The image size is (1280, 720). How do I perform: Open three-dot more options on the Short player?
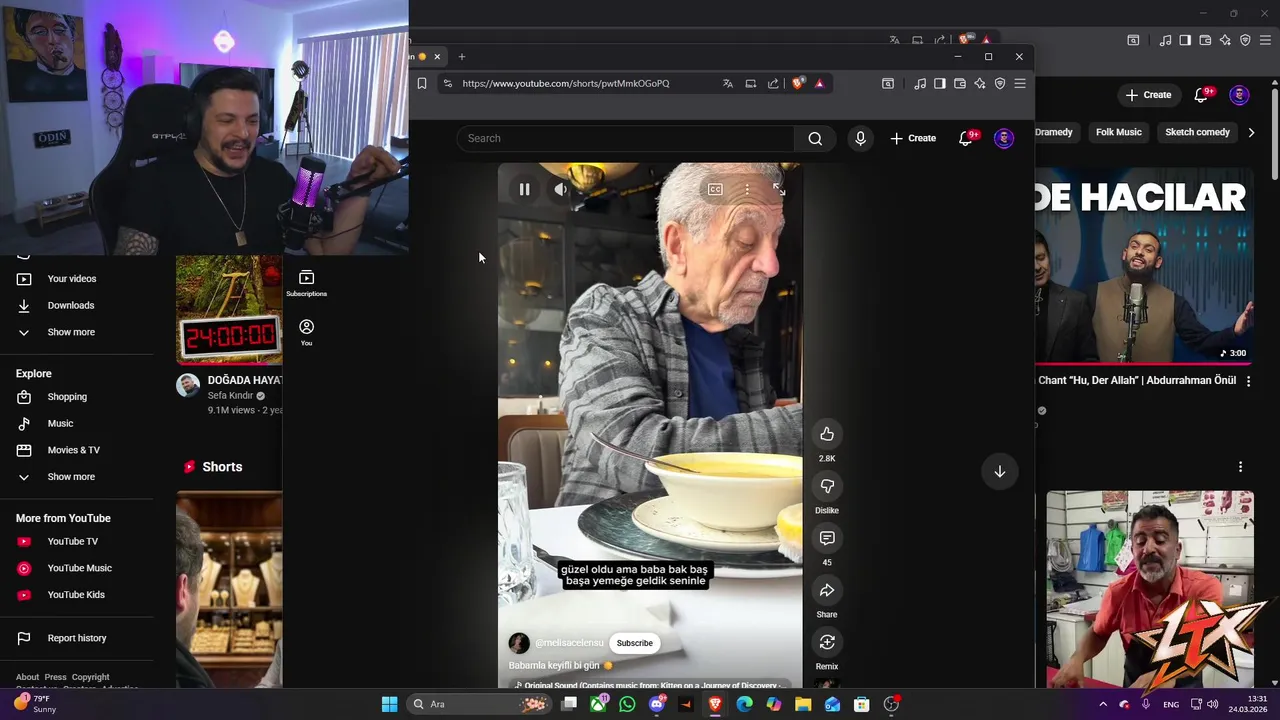pos(747,189)
